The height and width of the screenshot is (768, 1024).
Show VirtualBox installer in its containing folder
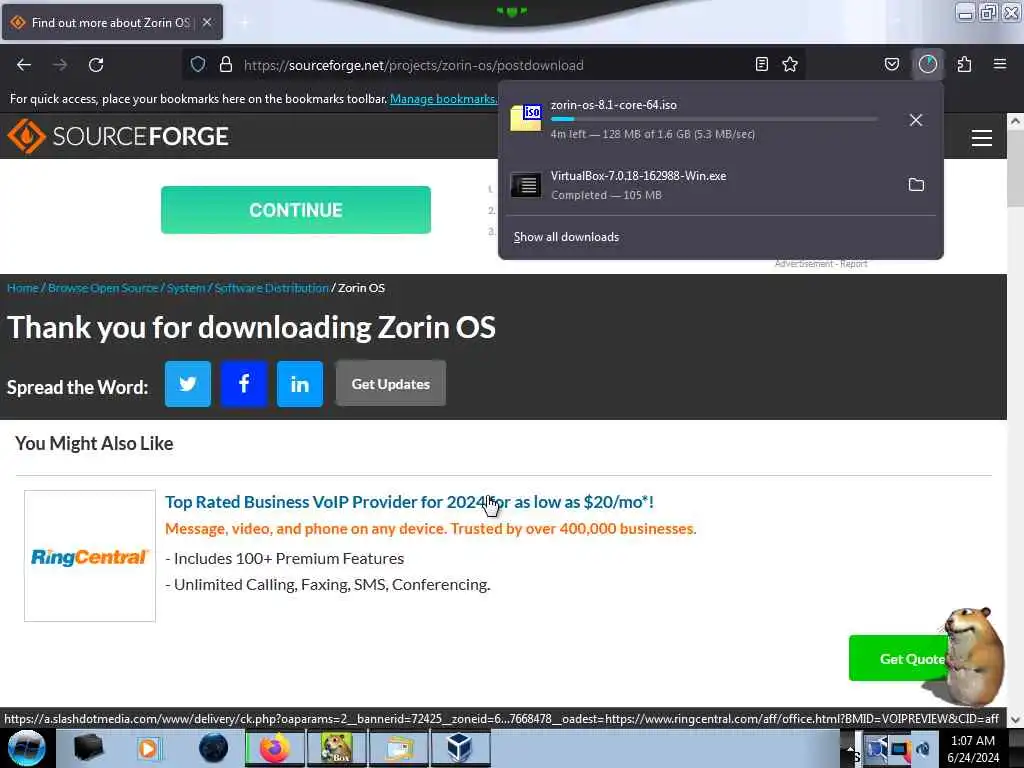click(916, 185)
